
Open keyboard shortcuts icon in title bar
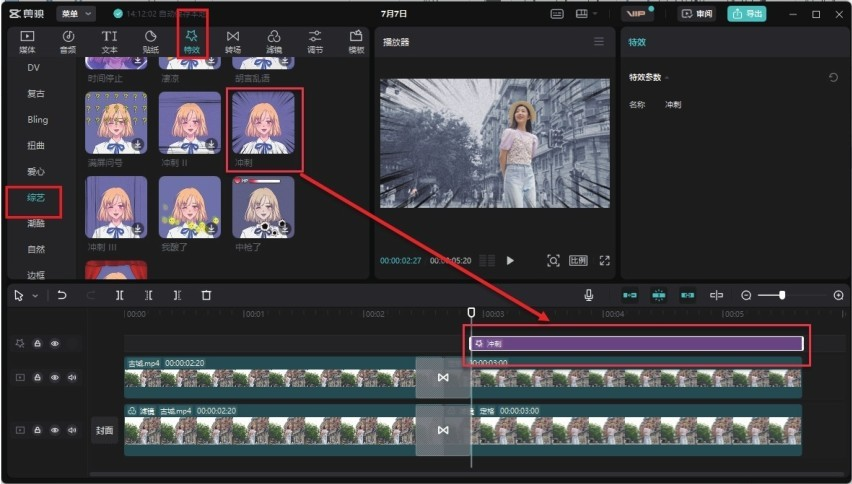(557, 14)
